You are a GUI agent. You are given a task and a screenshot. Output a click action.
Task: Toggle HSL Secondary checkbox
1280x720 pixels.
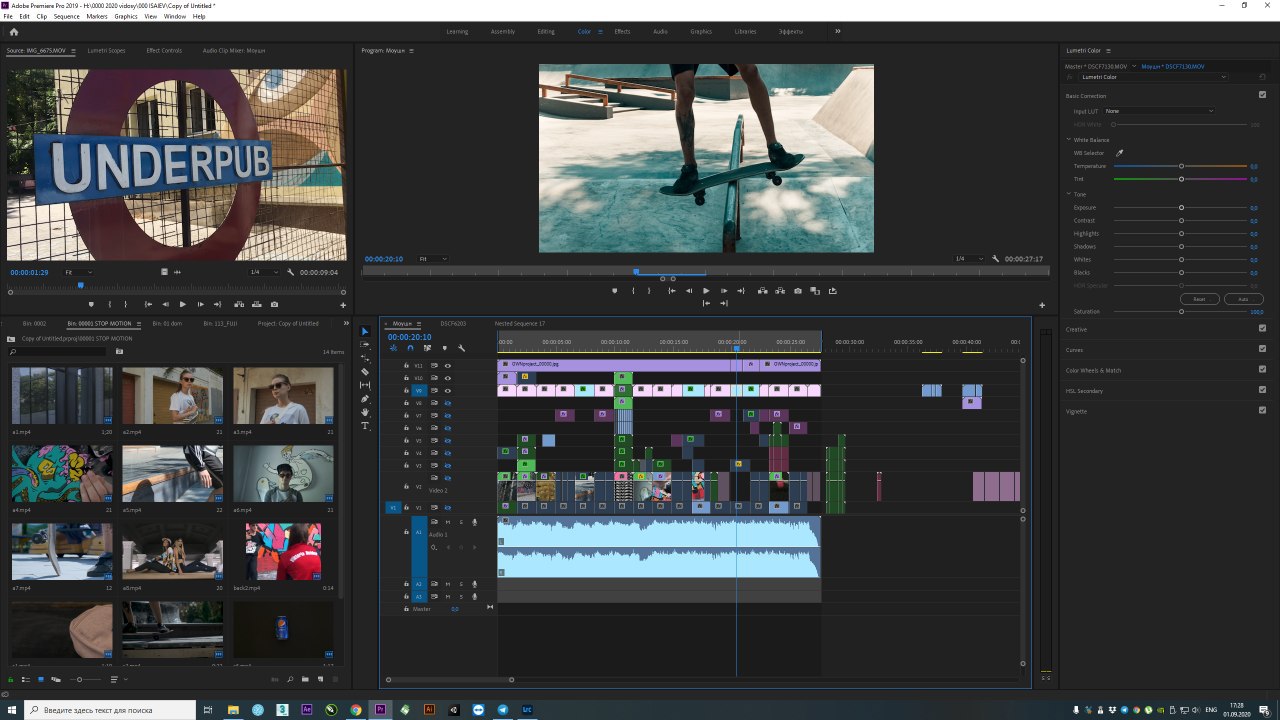click(x=1263, y=390)
